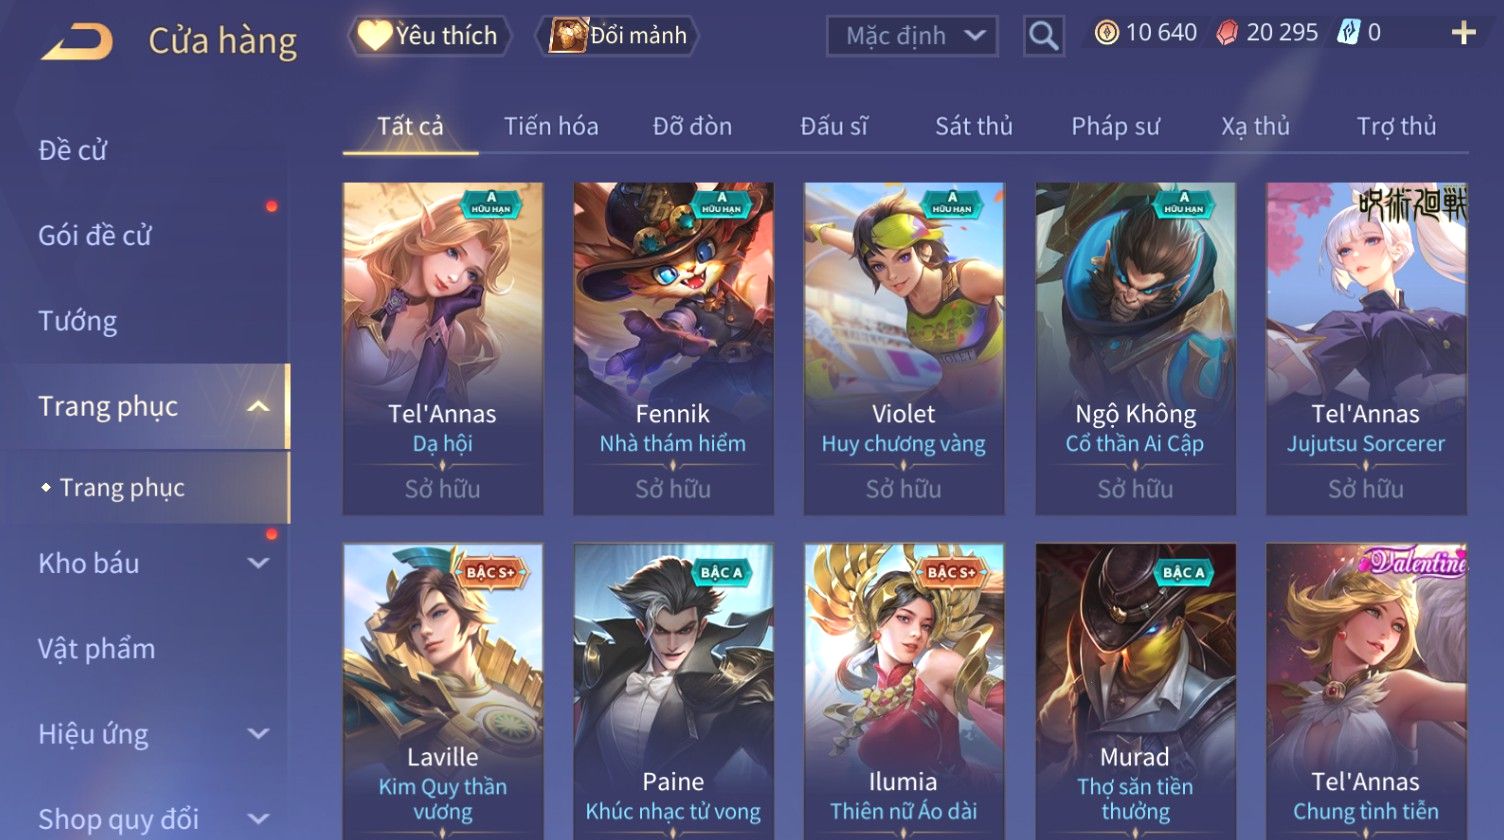The height and width of the screenshot is (840, 1504).
Task: Open Đổi mảnh chest exchange
Action: coord(617,36)
